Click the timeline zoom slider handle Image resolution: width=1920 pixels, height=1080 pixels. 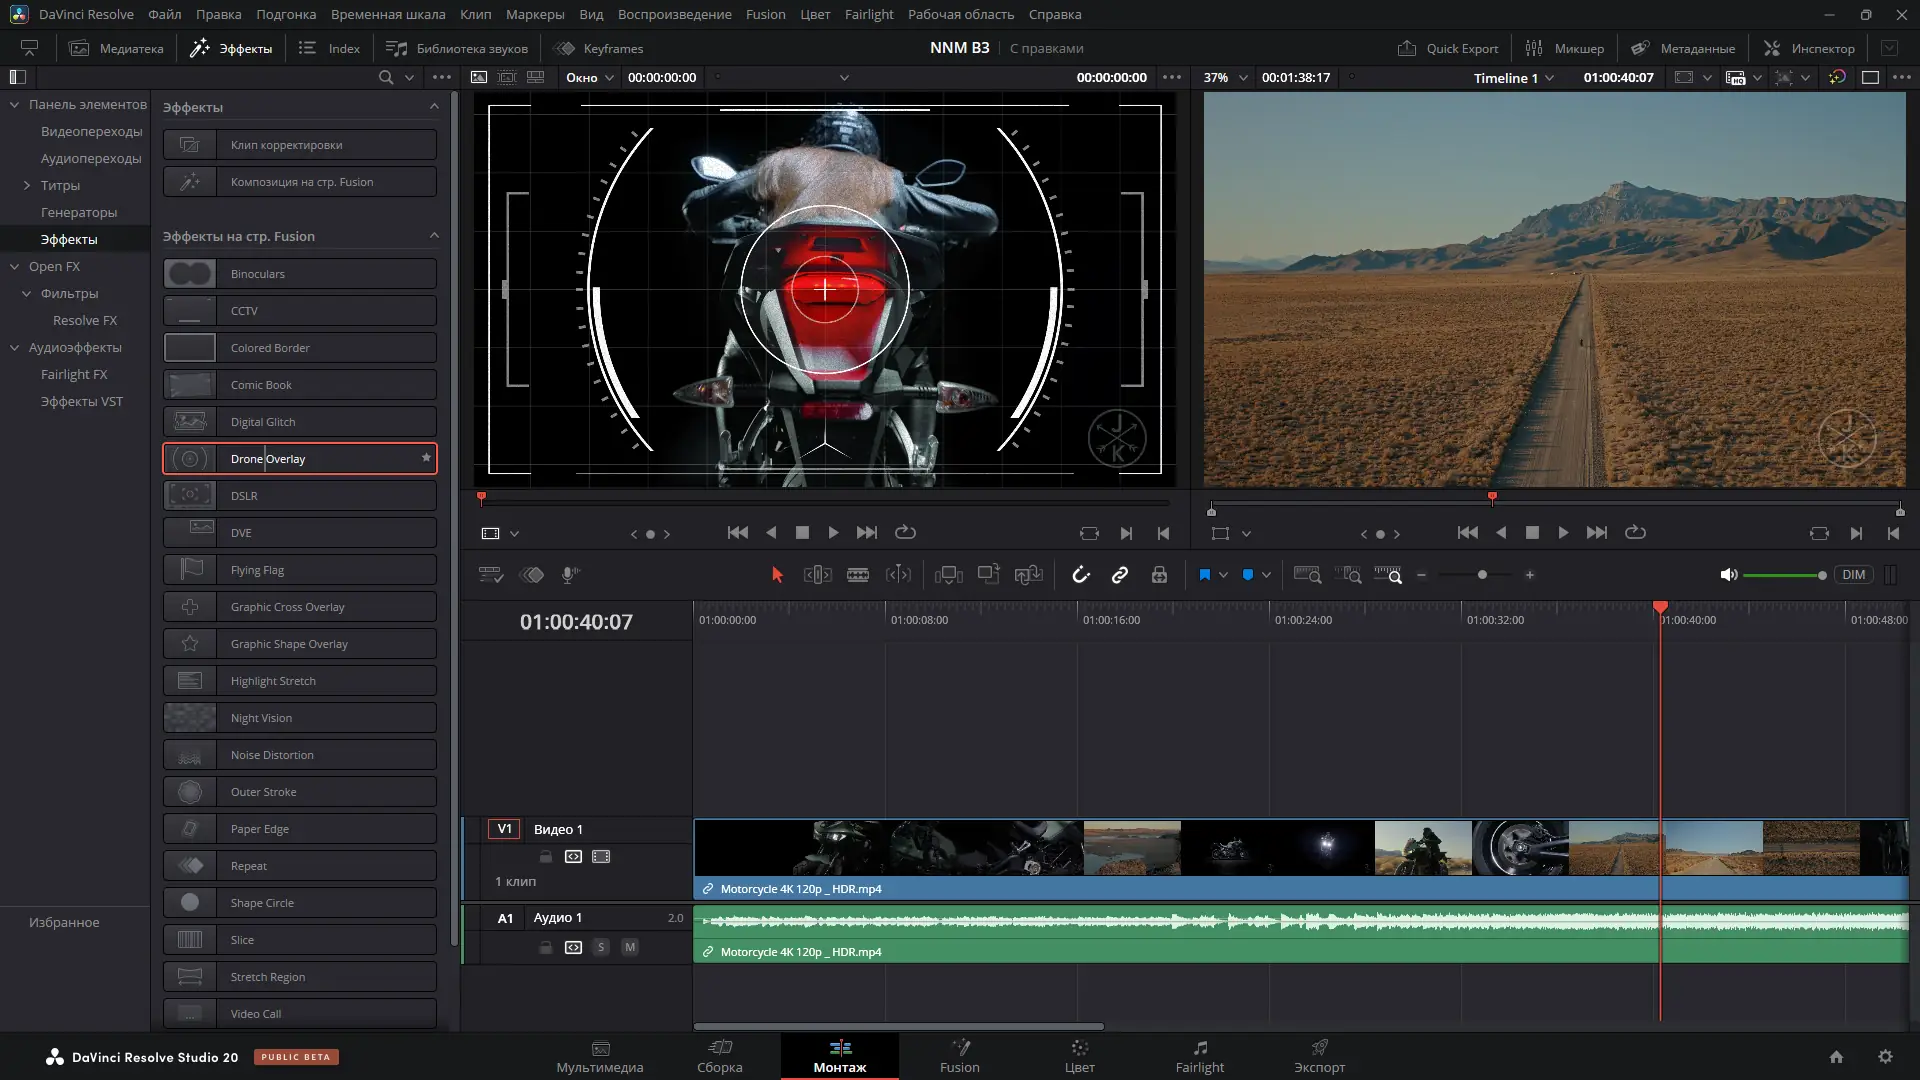[1482, 575]
